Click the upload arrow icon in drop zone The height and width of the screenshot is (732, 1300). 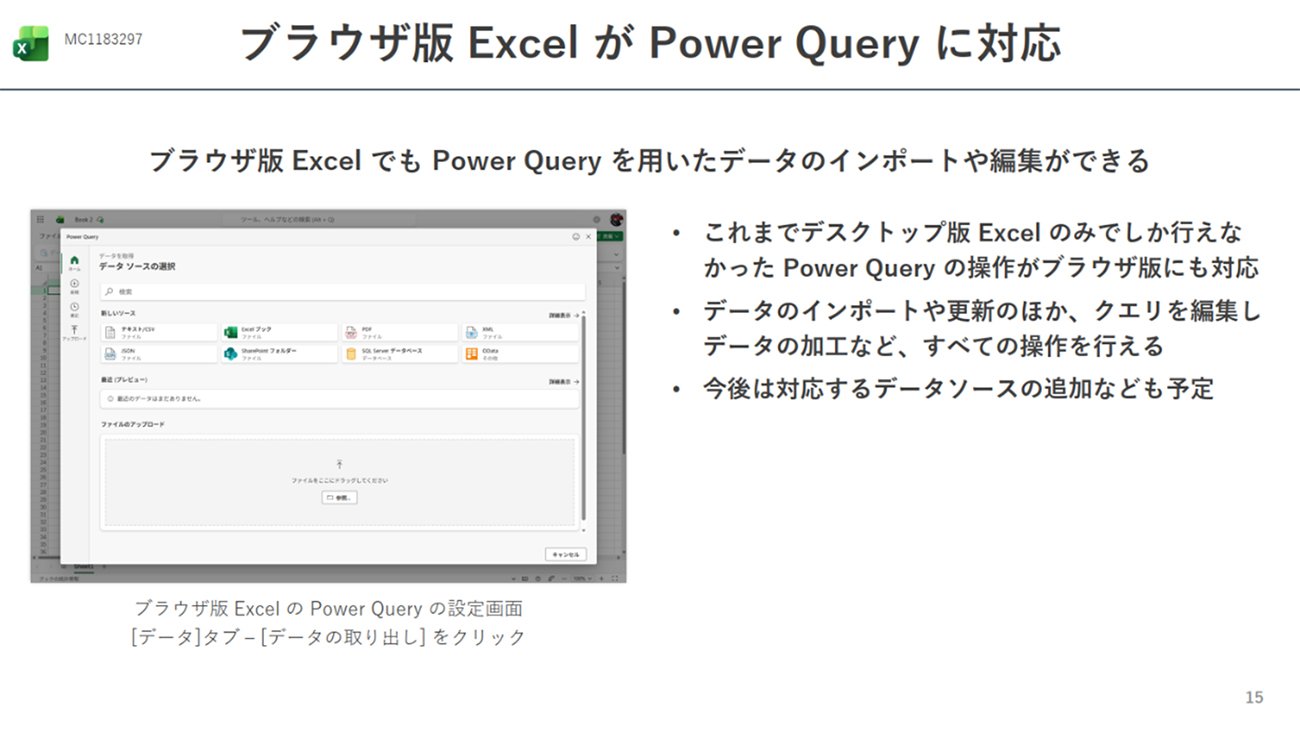pyautogui.click(x=339, y=464)
